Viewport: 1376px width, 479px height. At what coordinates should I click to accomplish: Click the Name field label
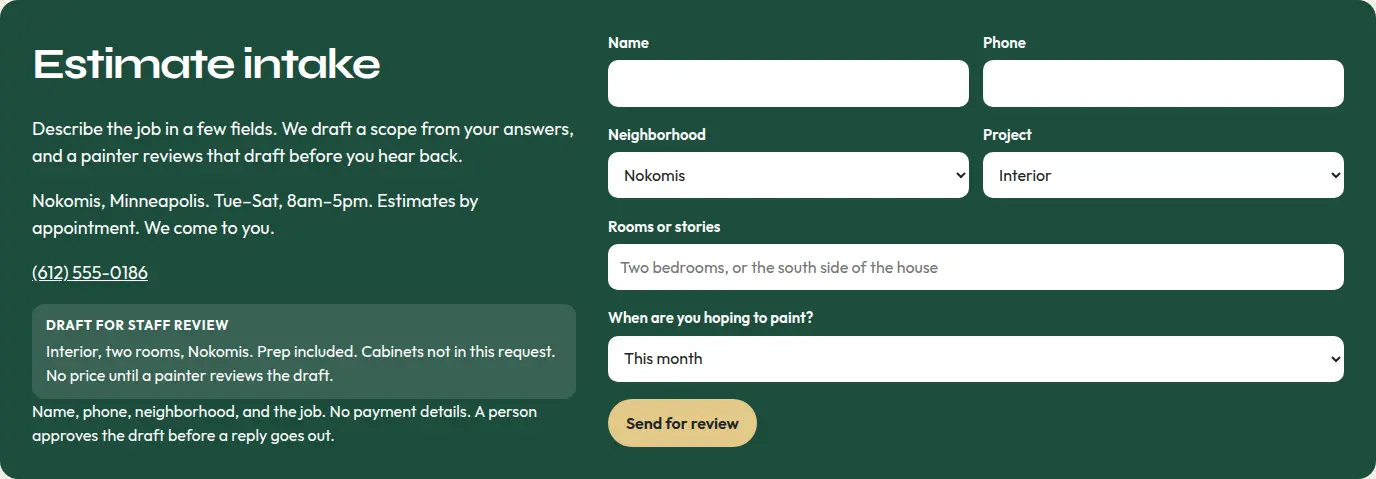point(628,43)
